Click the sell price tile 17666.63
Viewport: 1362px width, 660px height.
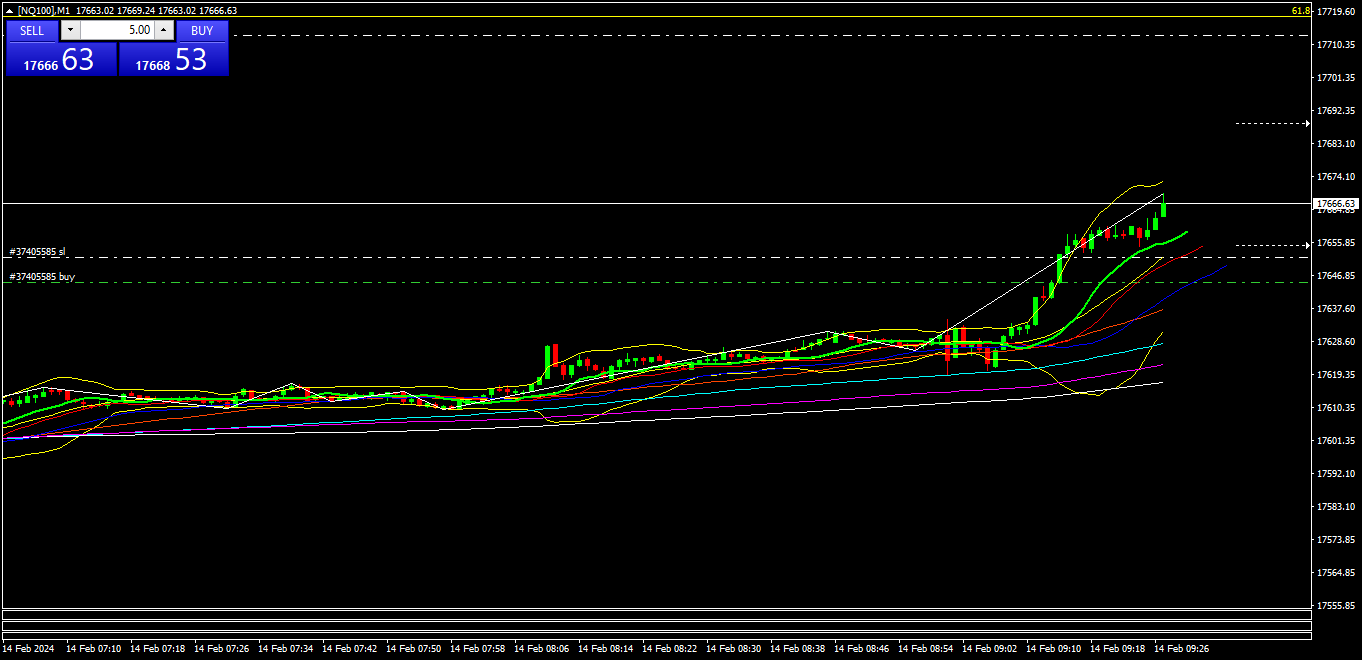coord(60,60)
